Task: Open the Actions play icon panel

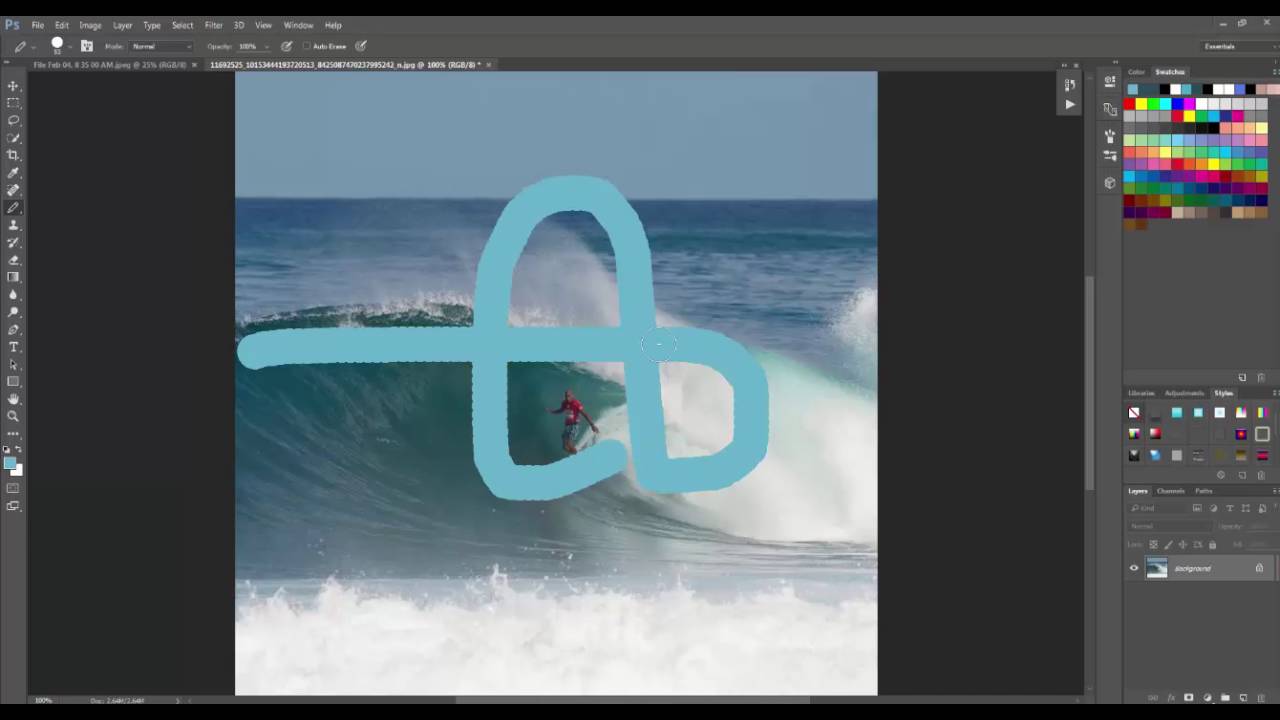Action: [x=1070, y=104]
